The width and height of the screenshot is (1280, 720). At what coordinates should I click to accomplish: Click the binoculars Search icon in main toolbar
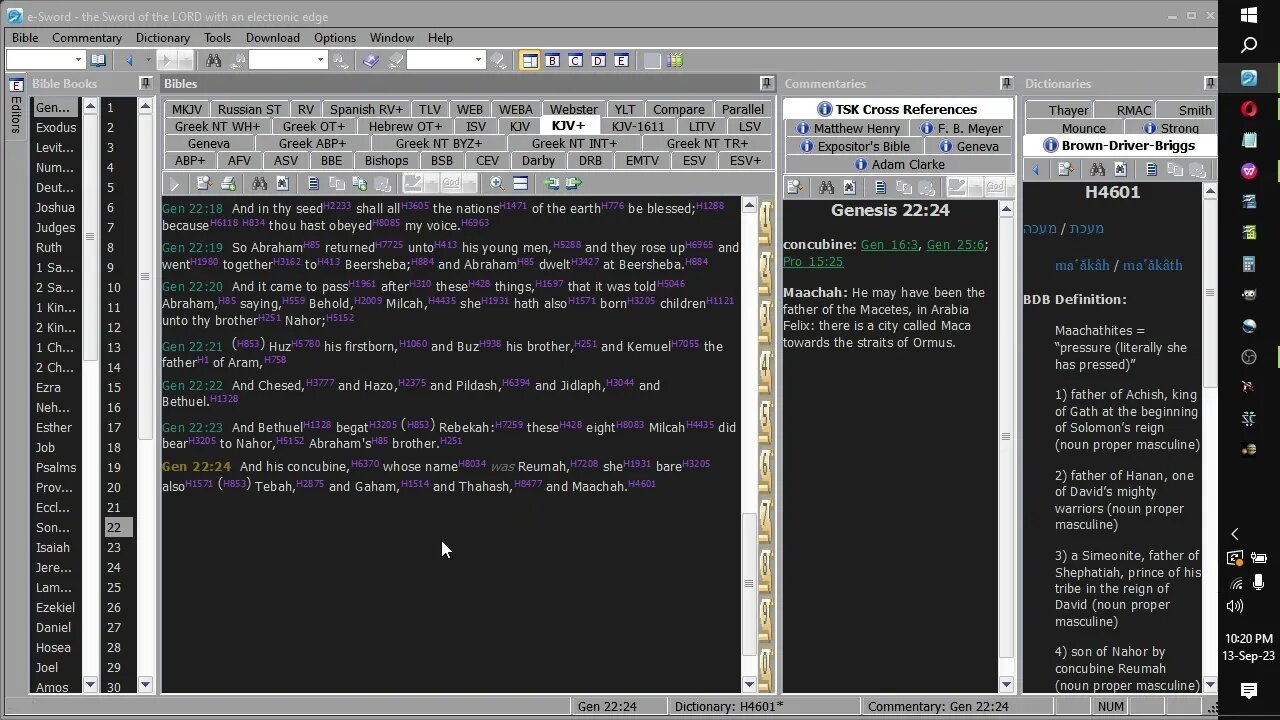coord(216,60)
